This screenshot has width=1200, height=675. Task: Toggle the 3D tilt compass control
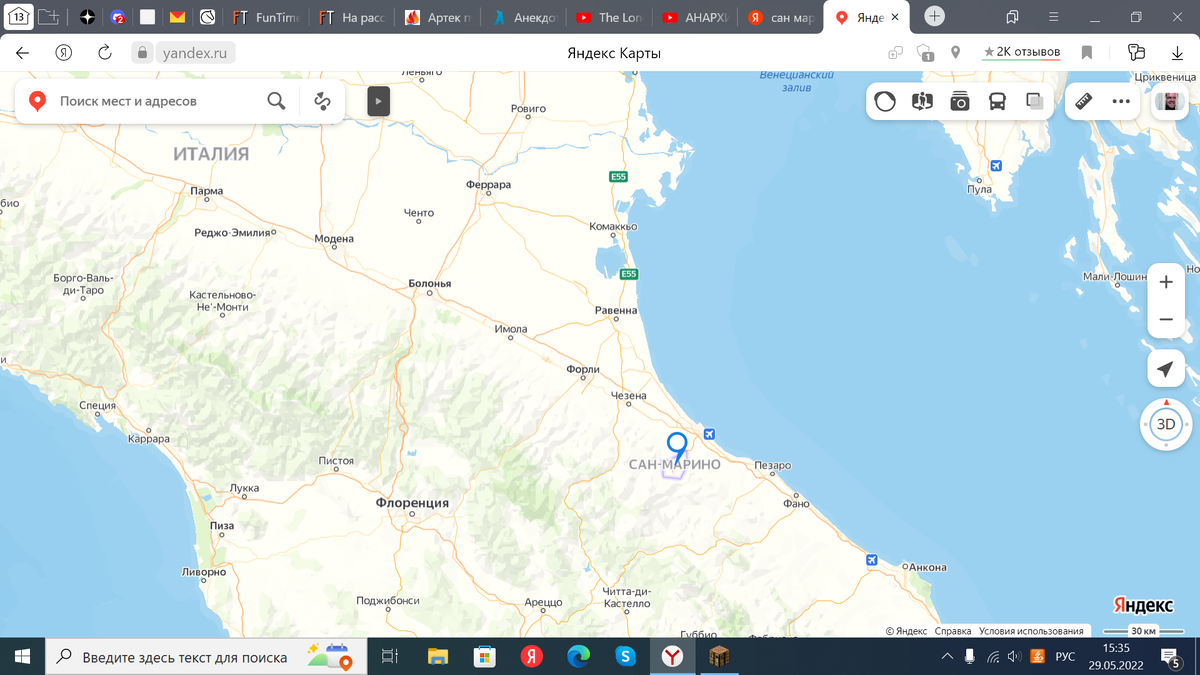pyautogui.click(x=1166, y=424)
